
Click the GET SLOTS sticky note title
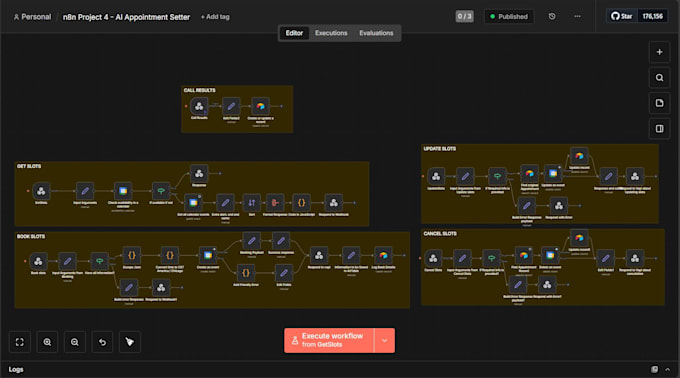pyautogui.click(x=29, y=166)
